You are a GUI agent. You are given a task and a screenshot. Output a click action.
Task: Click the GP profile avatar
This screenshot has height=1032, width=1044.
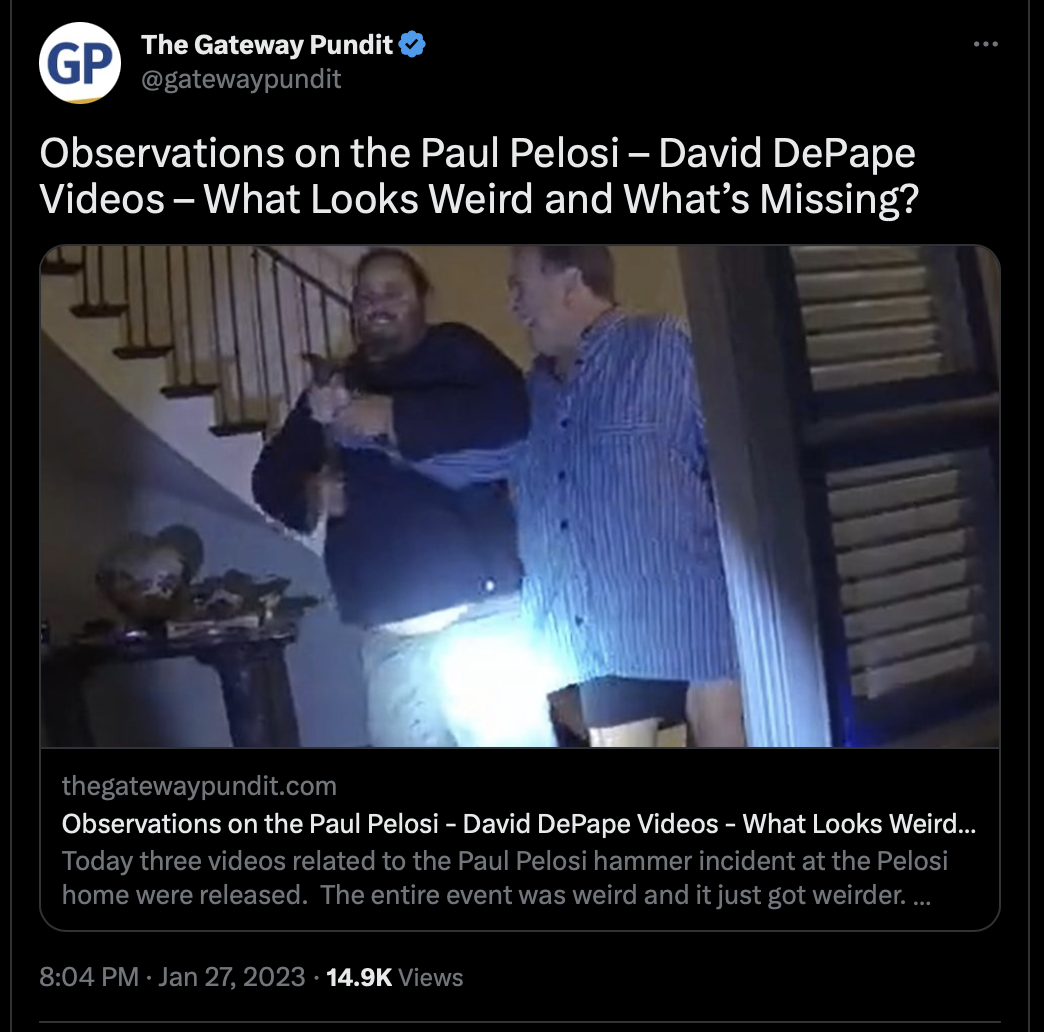tap(80, 63)
